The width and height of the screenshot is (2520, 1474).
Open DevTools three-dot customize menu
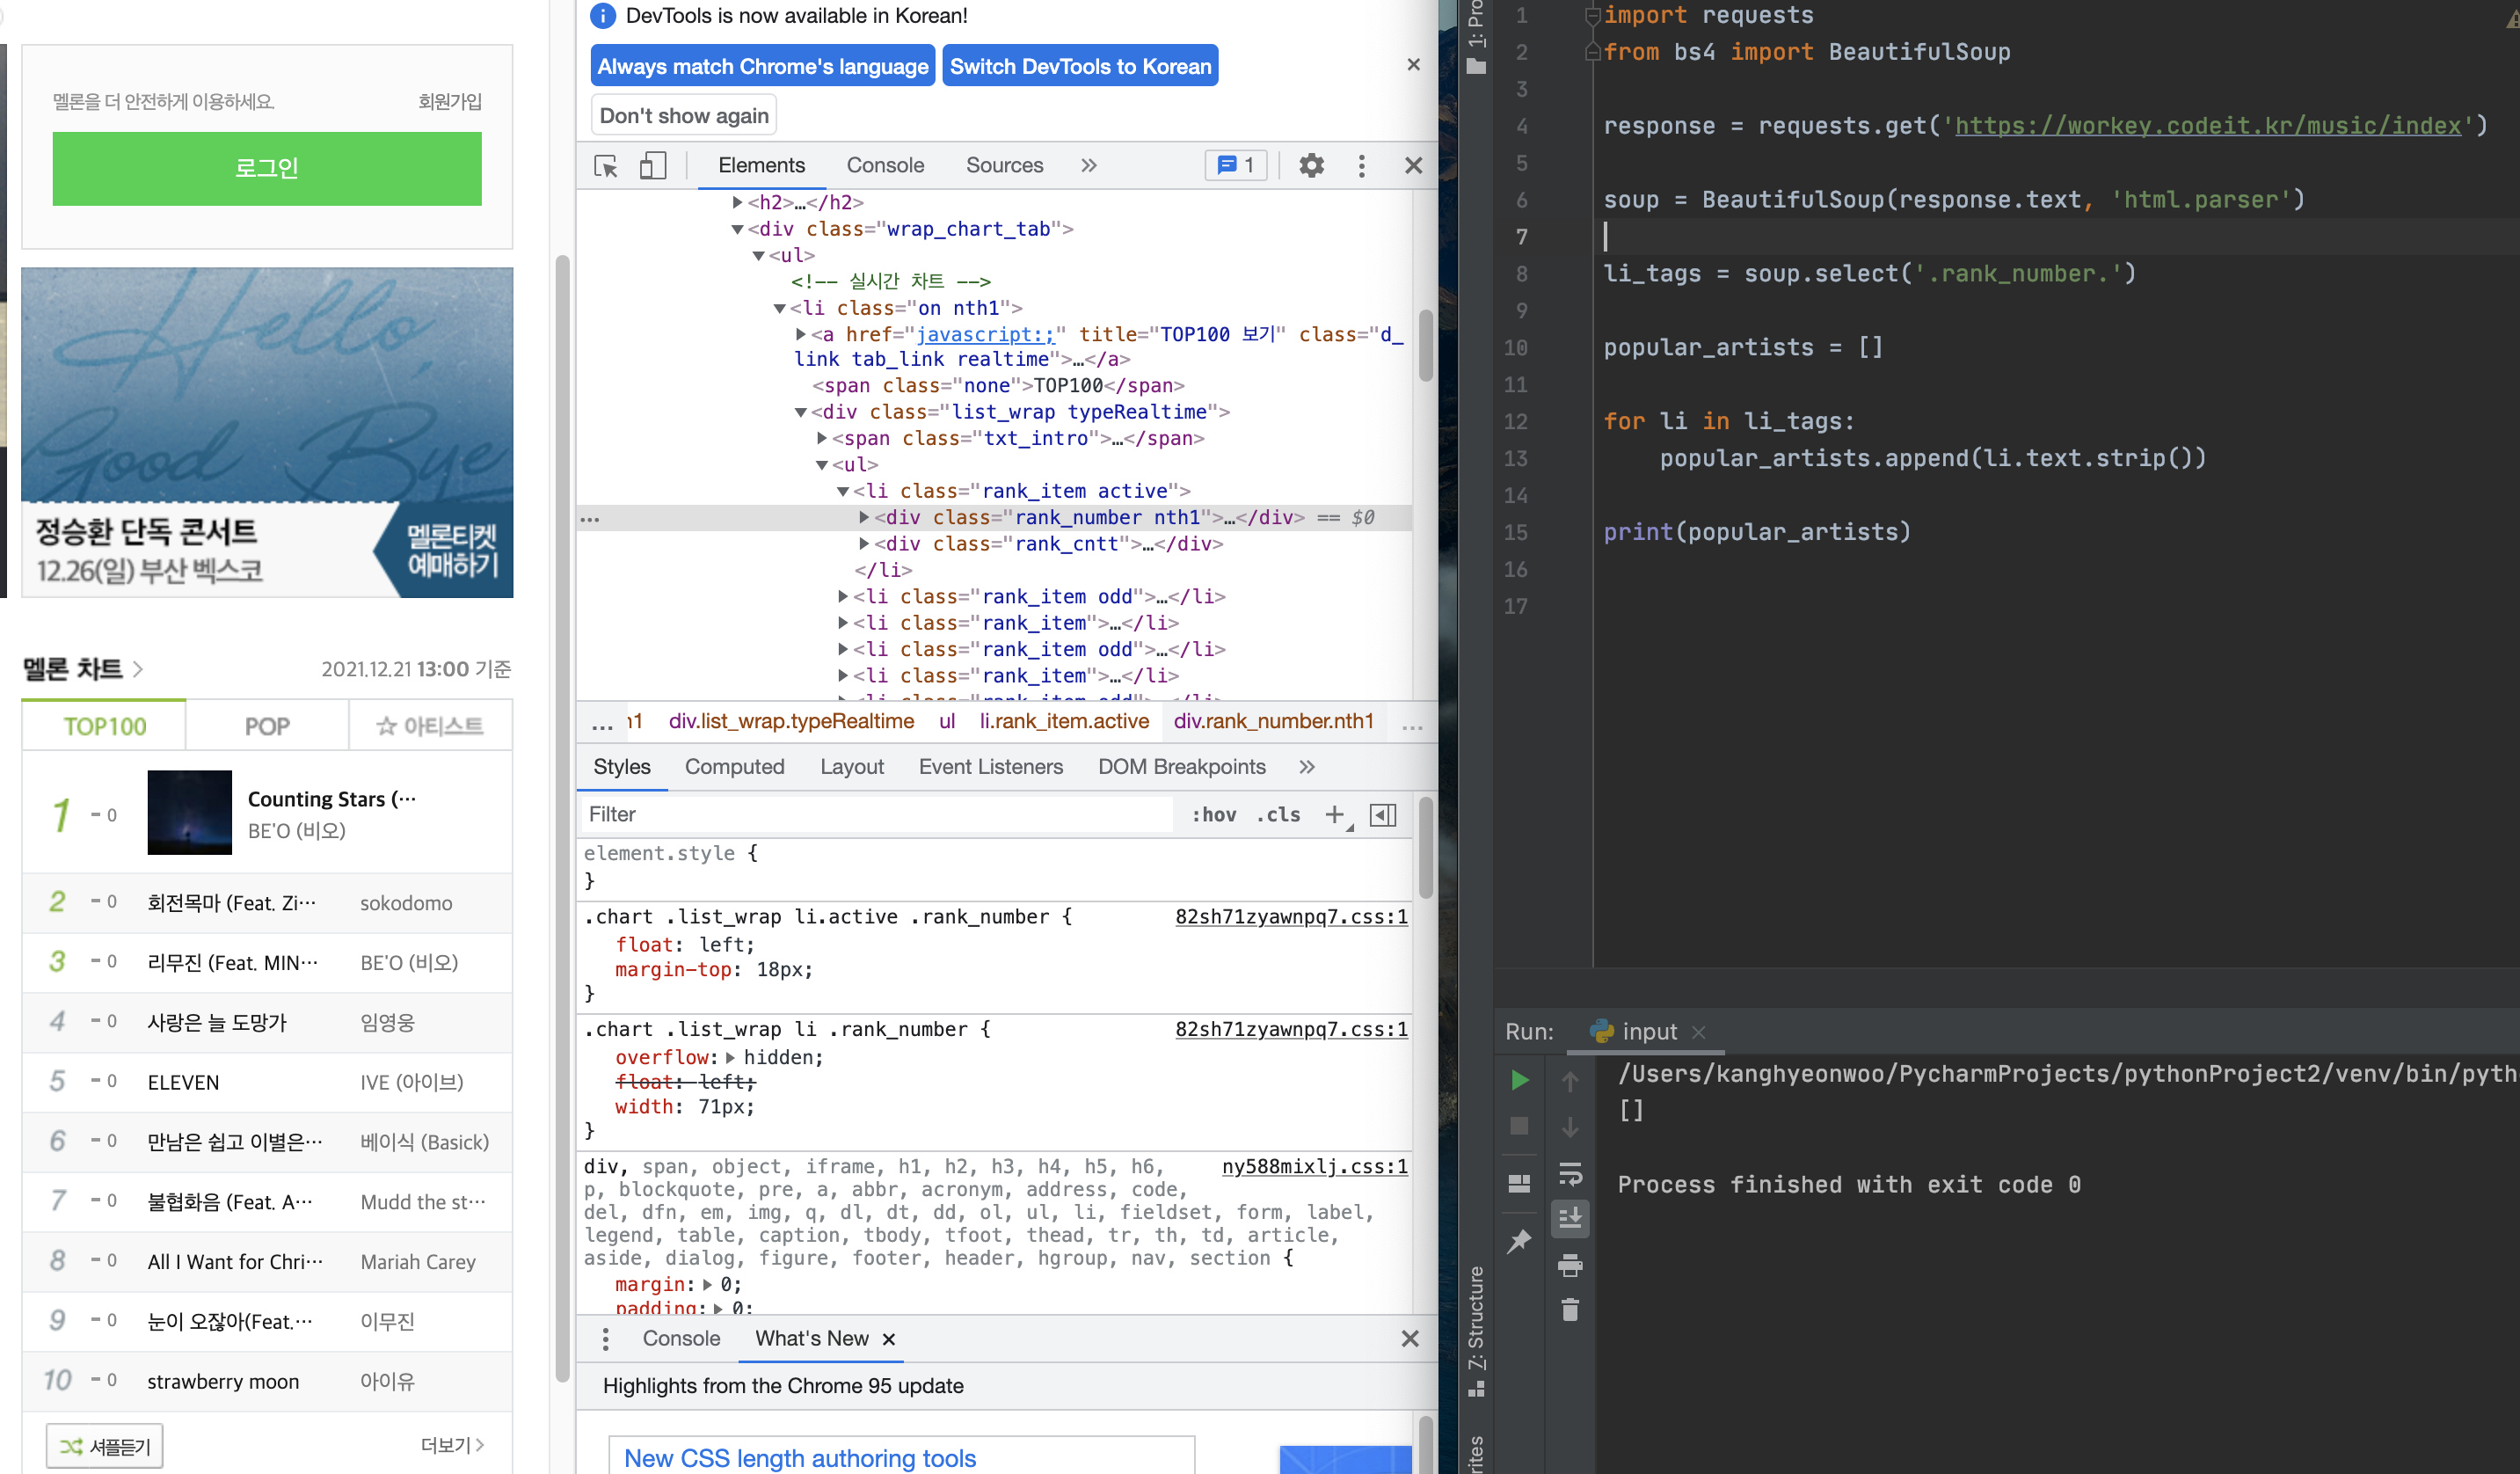click(1361, 166)
